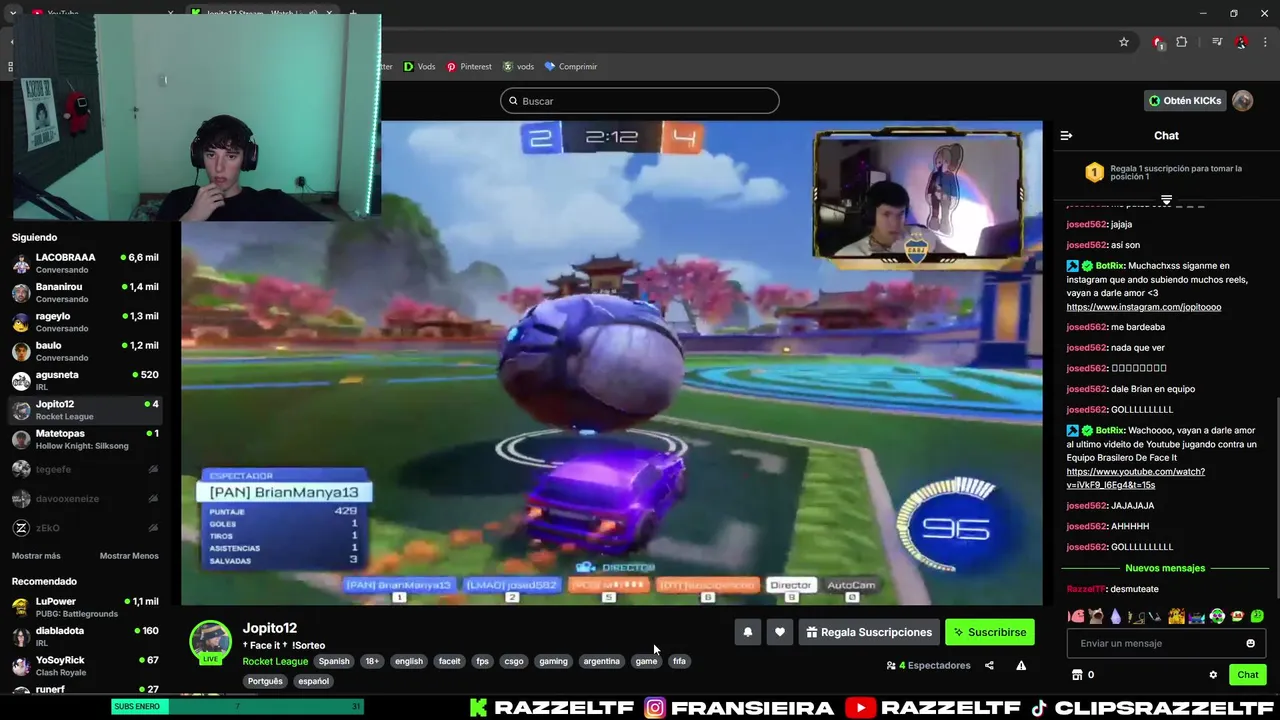This screenshot has width=1280, height=720.
Task: Click the gold position 1 badge in chat
Action: pyautogui.click(x=1094, y=173)
